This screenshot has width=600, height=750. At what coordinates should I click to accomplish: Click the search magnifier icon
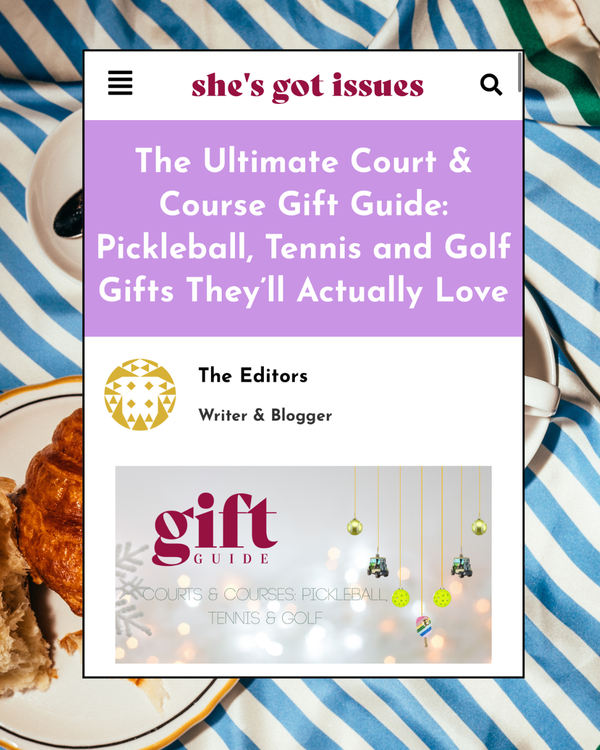click(x=491, y=85)
